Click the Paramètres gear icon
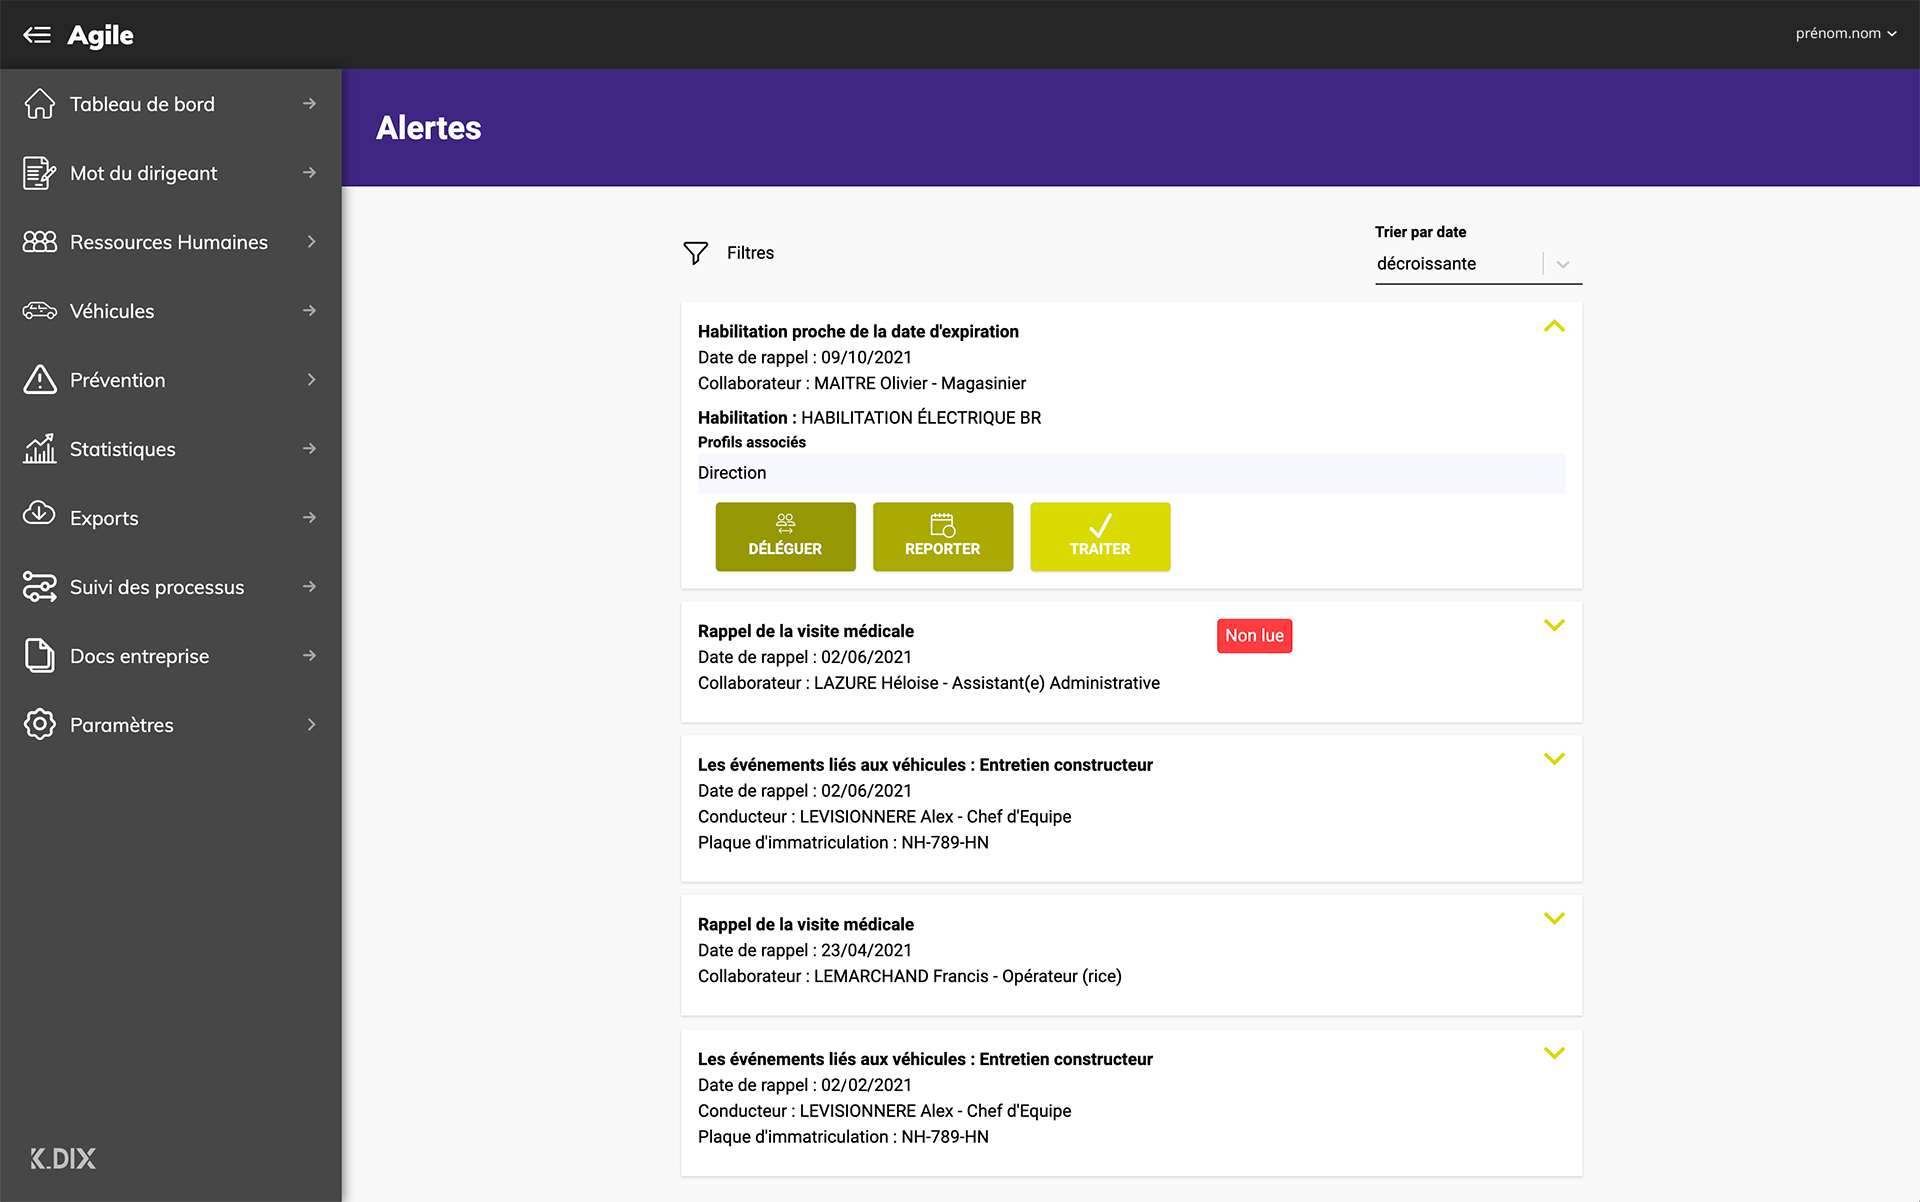Screen dimensions: 1920x1202 40,725
